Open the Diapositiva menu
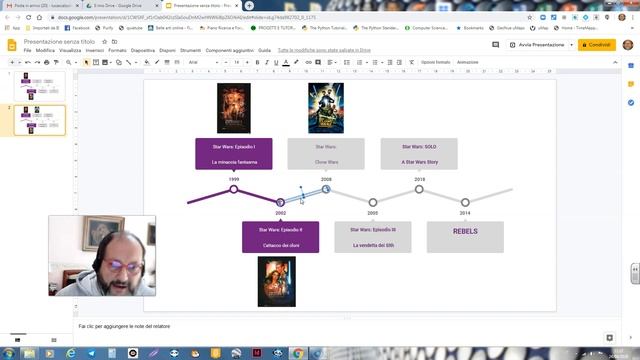 tap(142, 50)
